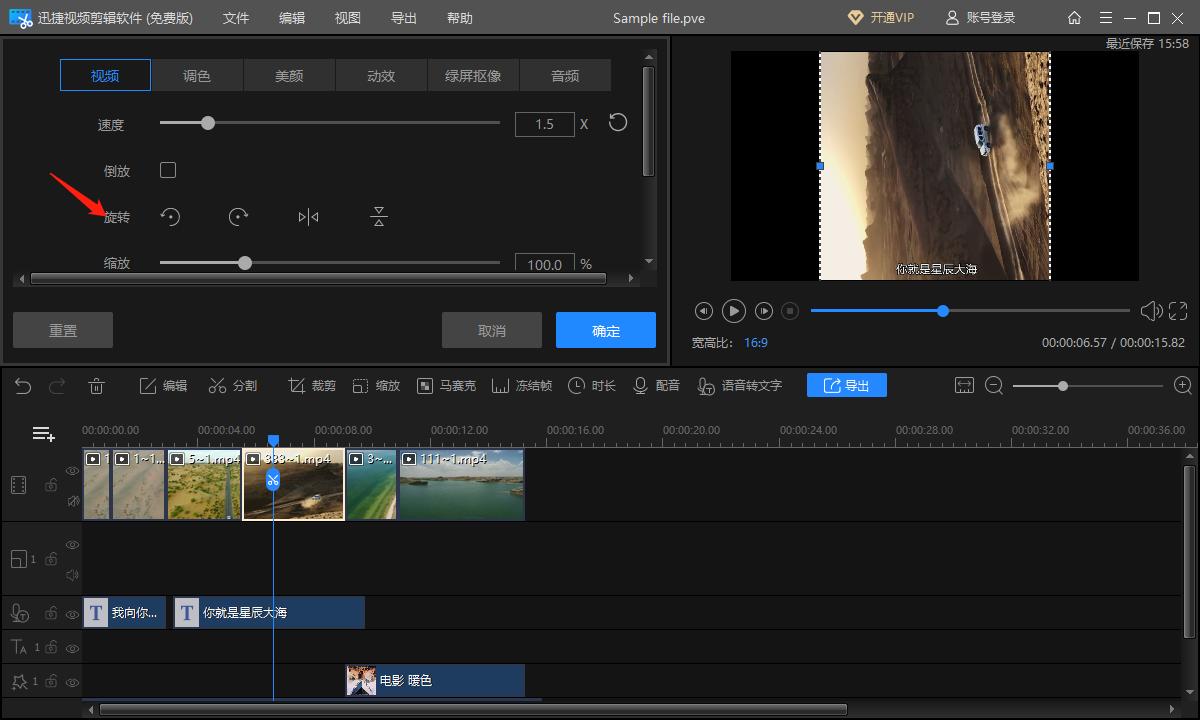Image resolution: width=1200 pixels, height=720 pixels.
Task: Step back to the previous frame in the preview
Action: pyautogui.click(x=703, y=311)
